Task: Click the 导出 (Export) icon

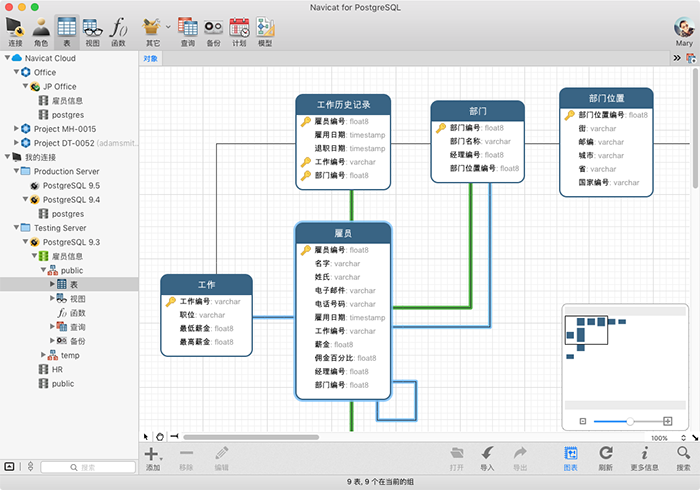Action: coord(520,459)
